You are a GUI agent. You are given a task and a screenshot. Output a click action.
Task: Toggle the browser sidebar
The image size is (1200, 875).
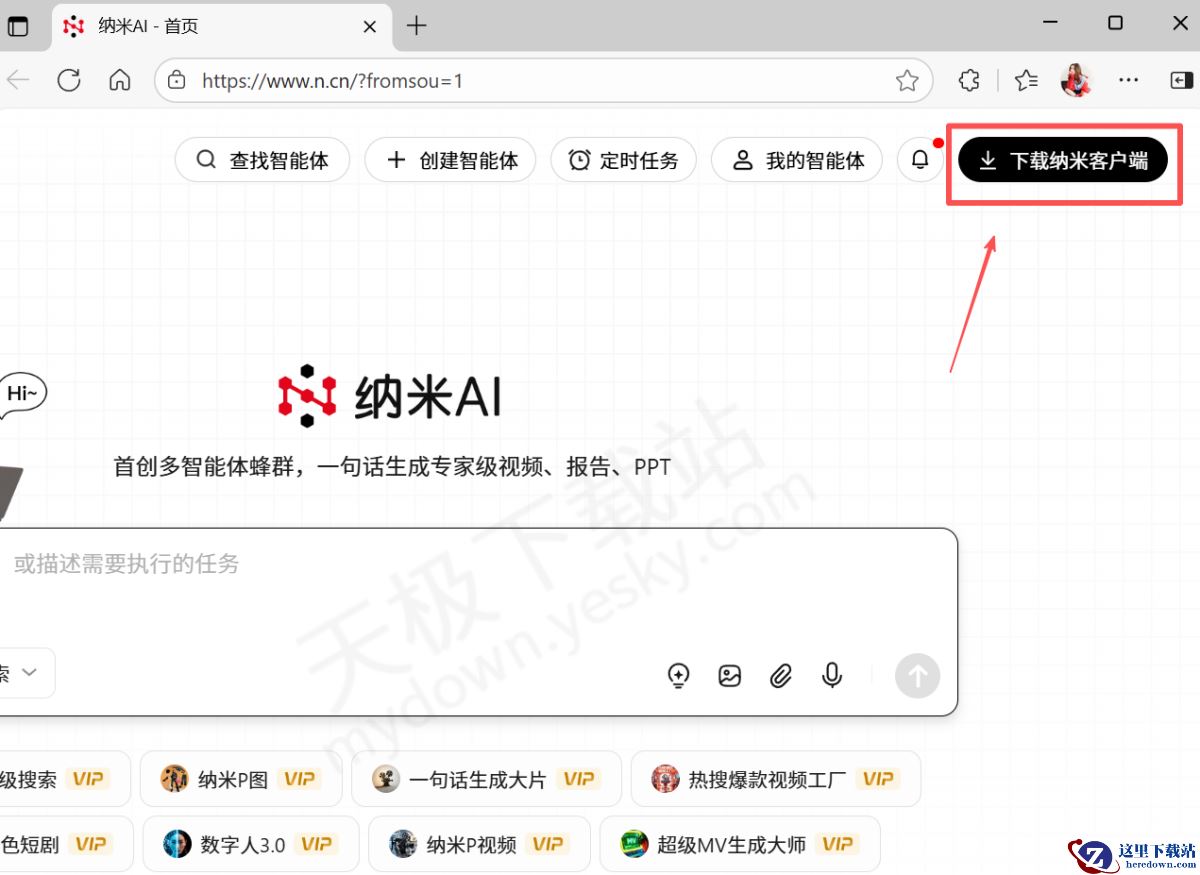(x=1182, y=80)
